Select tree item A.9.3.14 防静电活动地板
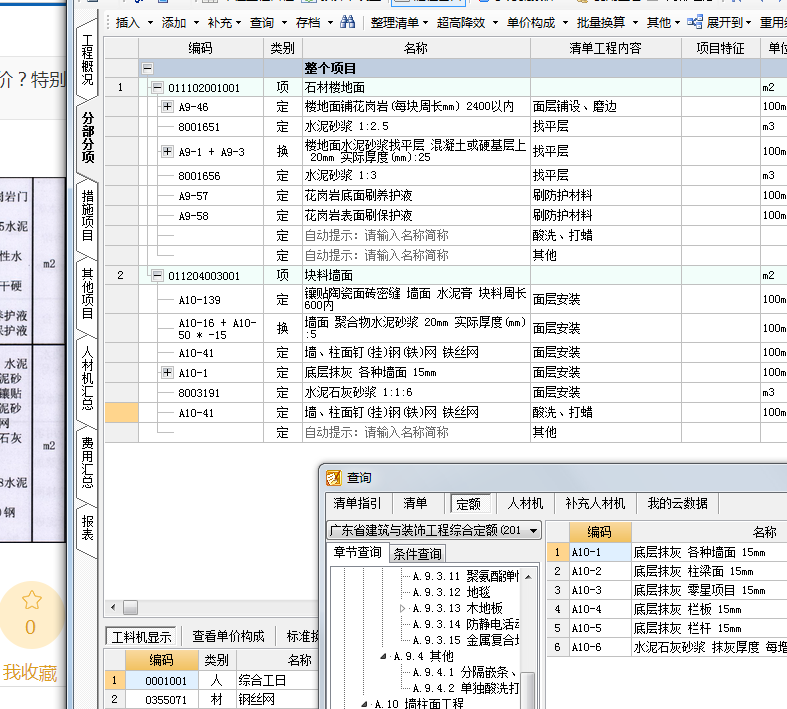787x709 pixels. (466, 624)
